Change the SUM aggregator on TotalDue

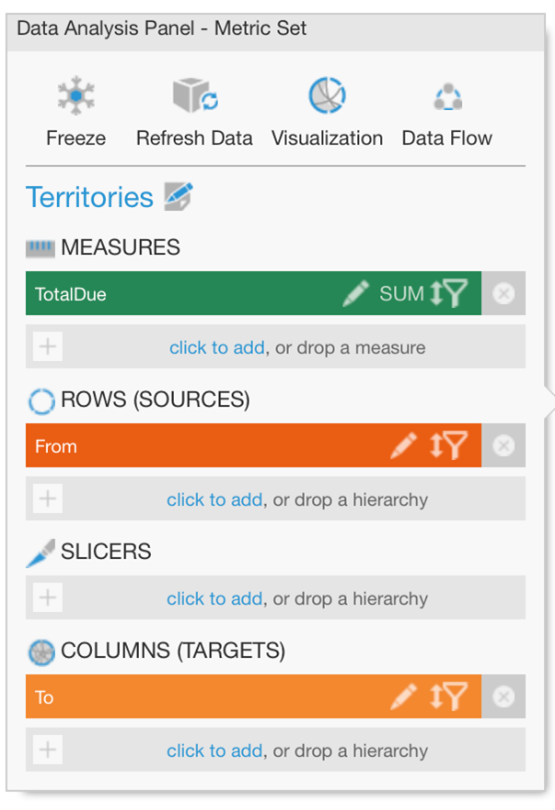click(402, 293)
